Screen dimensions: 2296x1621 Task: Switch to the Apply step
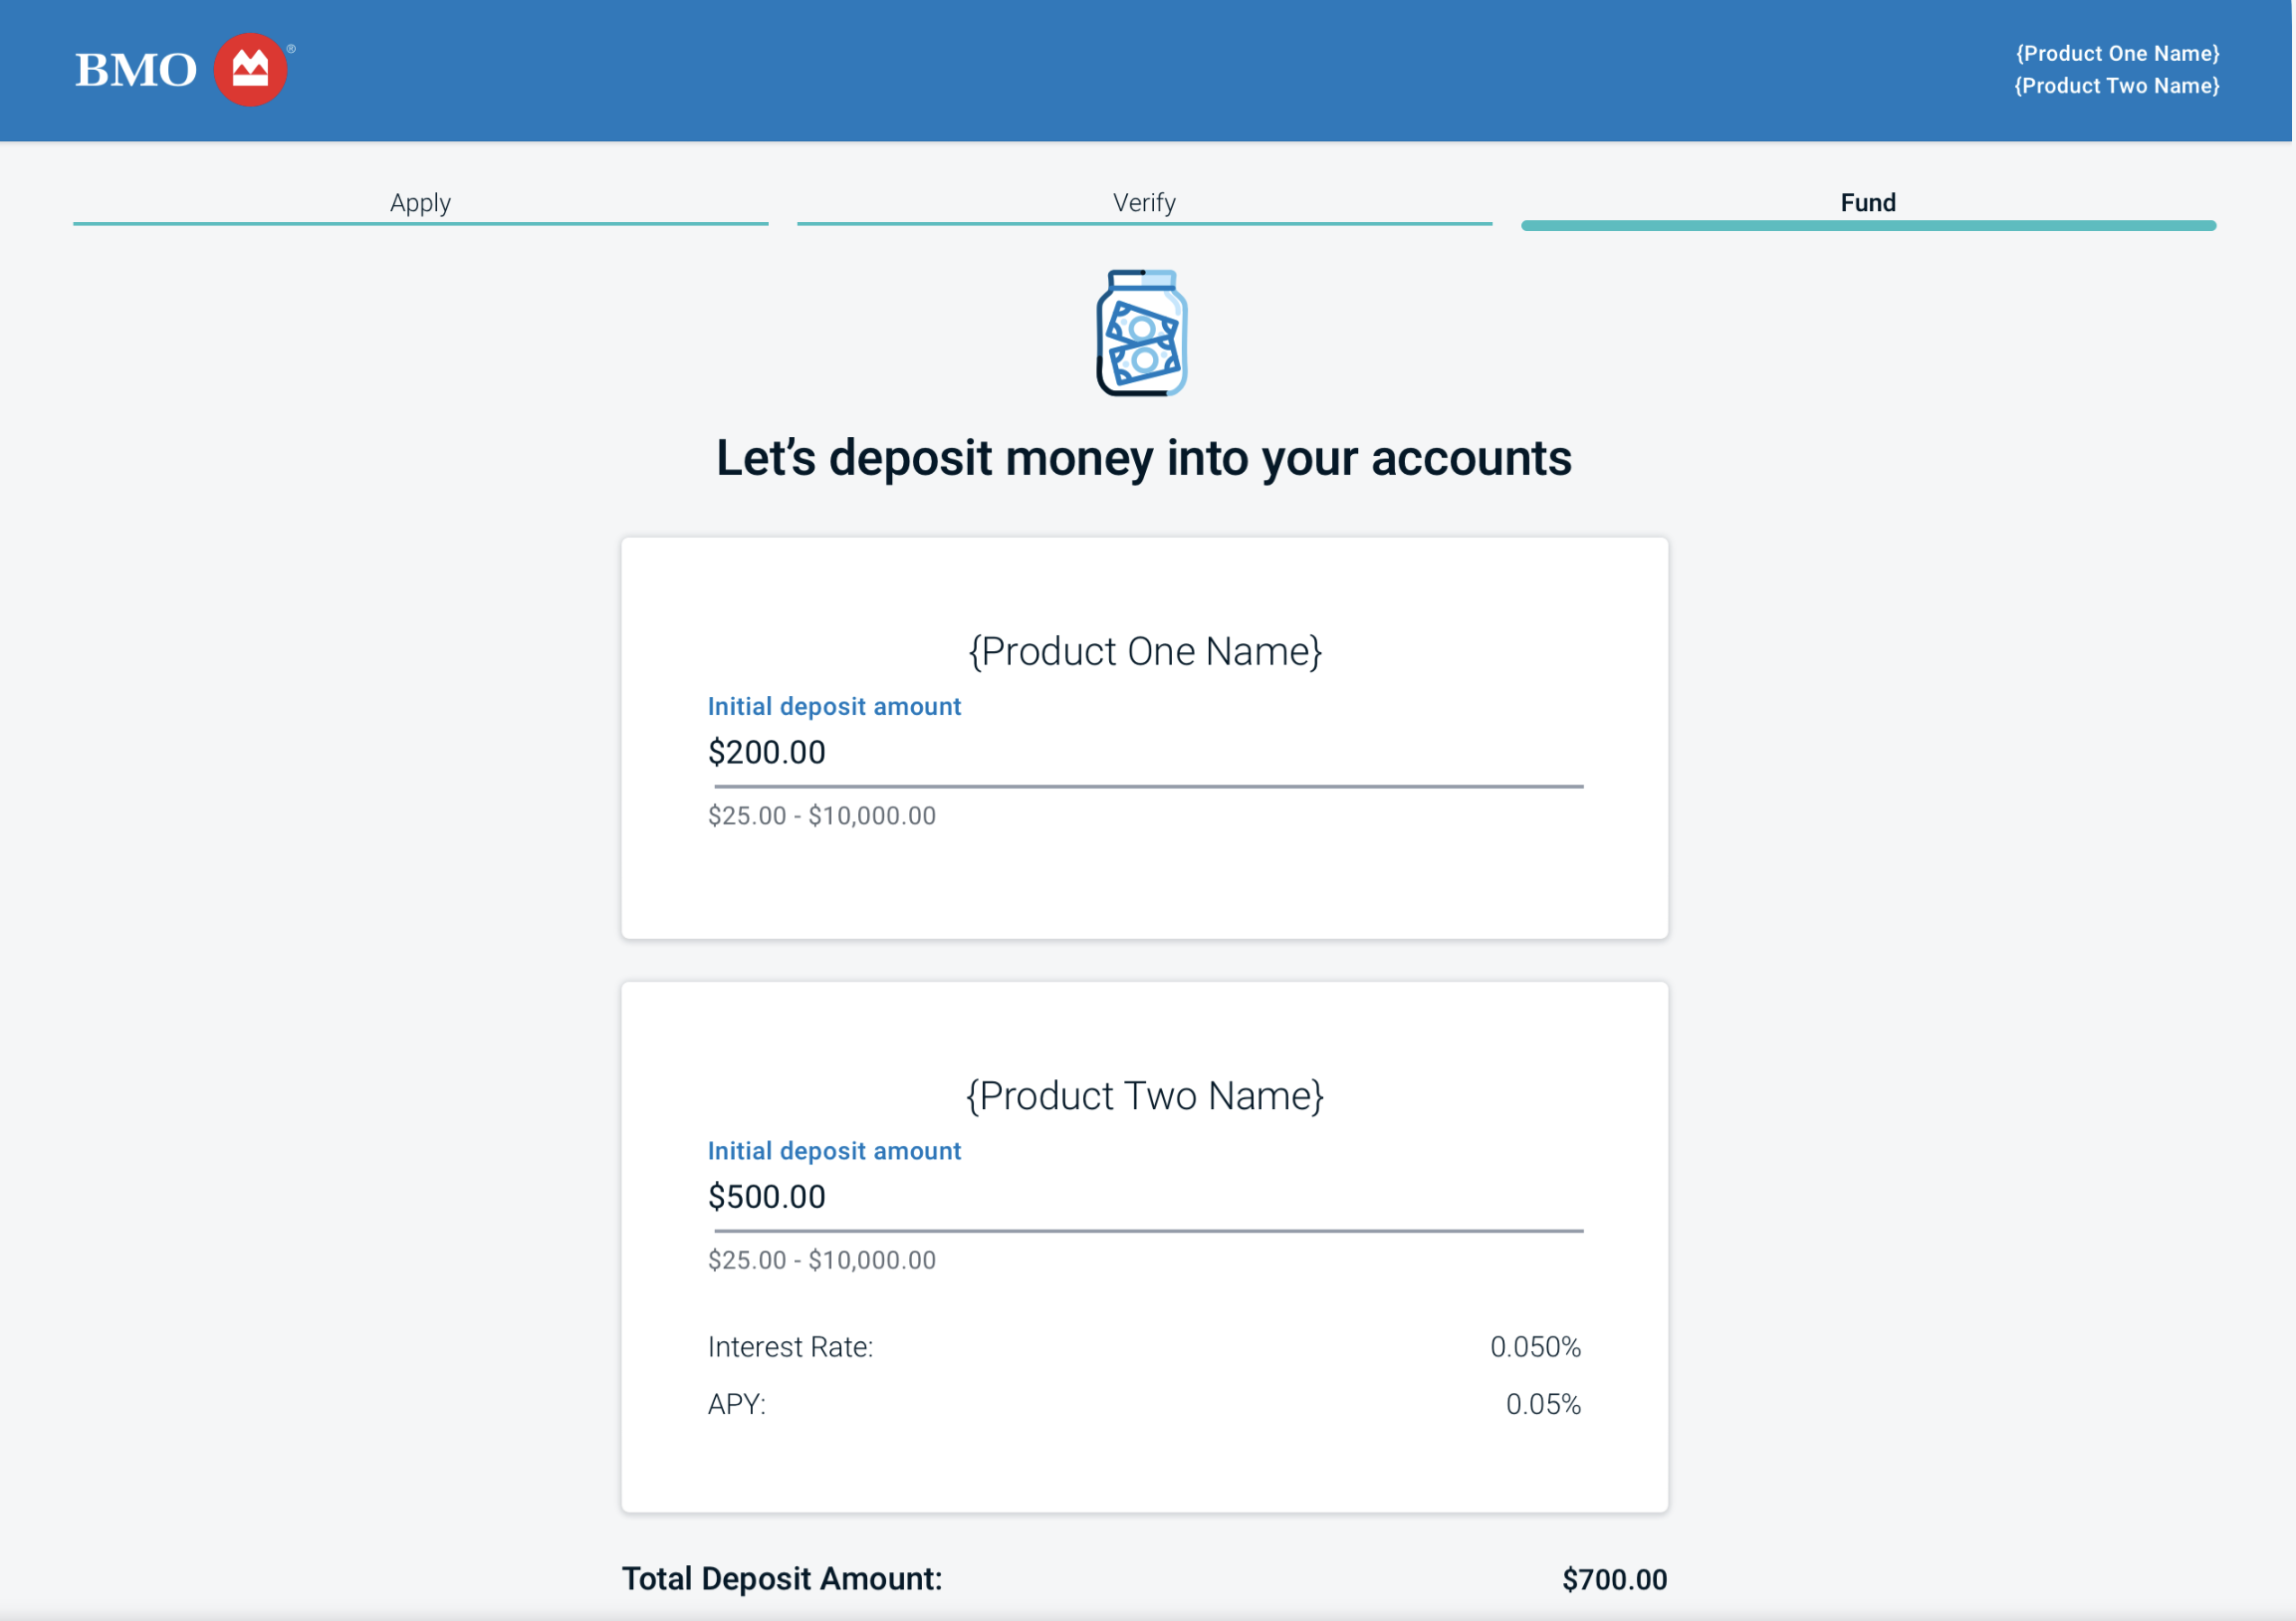coord(420,203)
